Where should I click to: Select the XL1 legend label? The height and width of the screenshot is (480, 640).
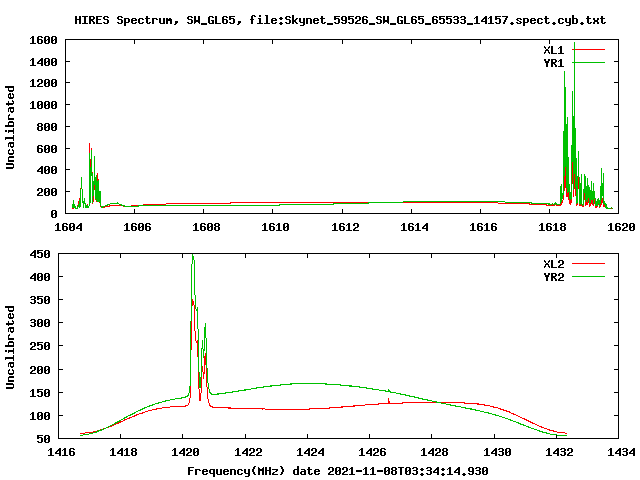pyautogui.click(x=553, y=50)
